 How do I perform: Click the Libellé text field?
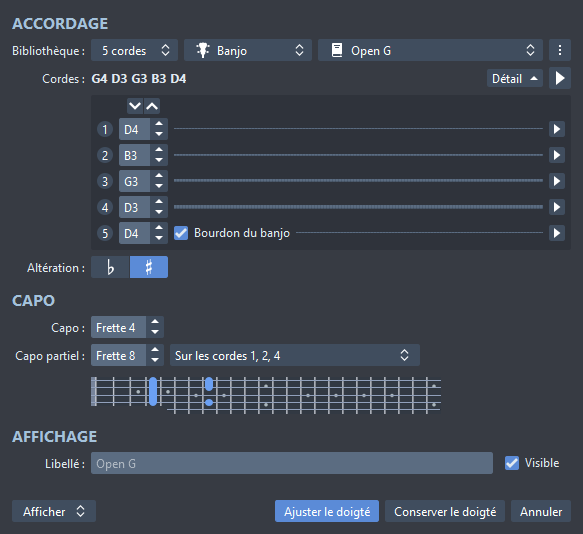tap(292, 463)
